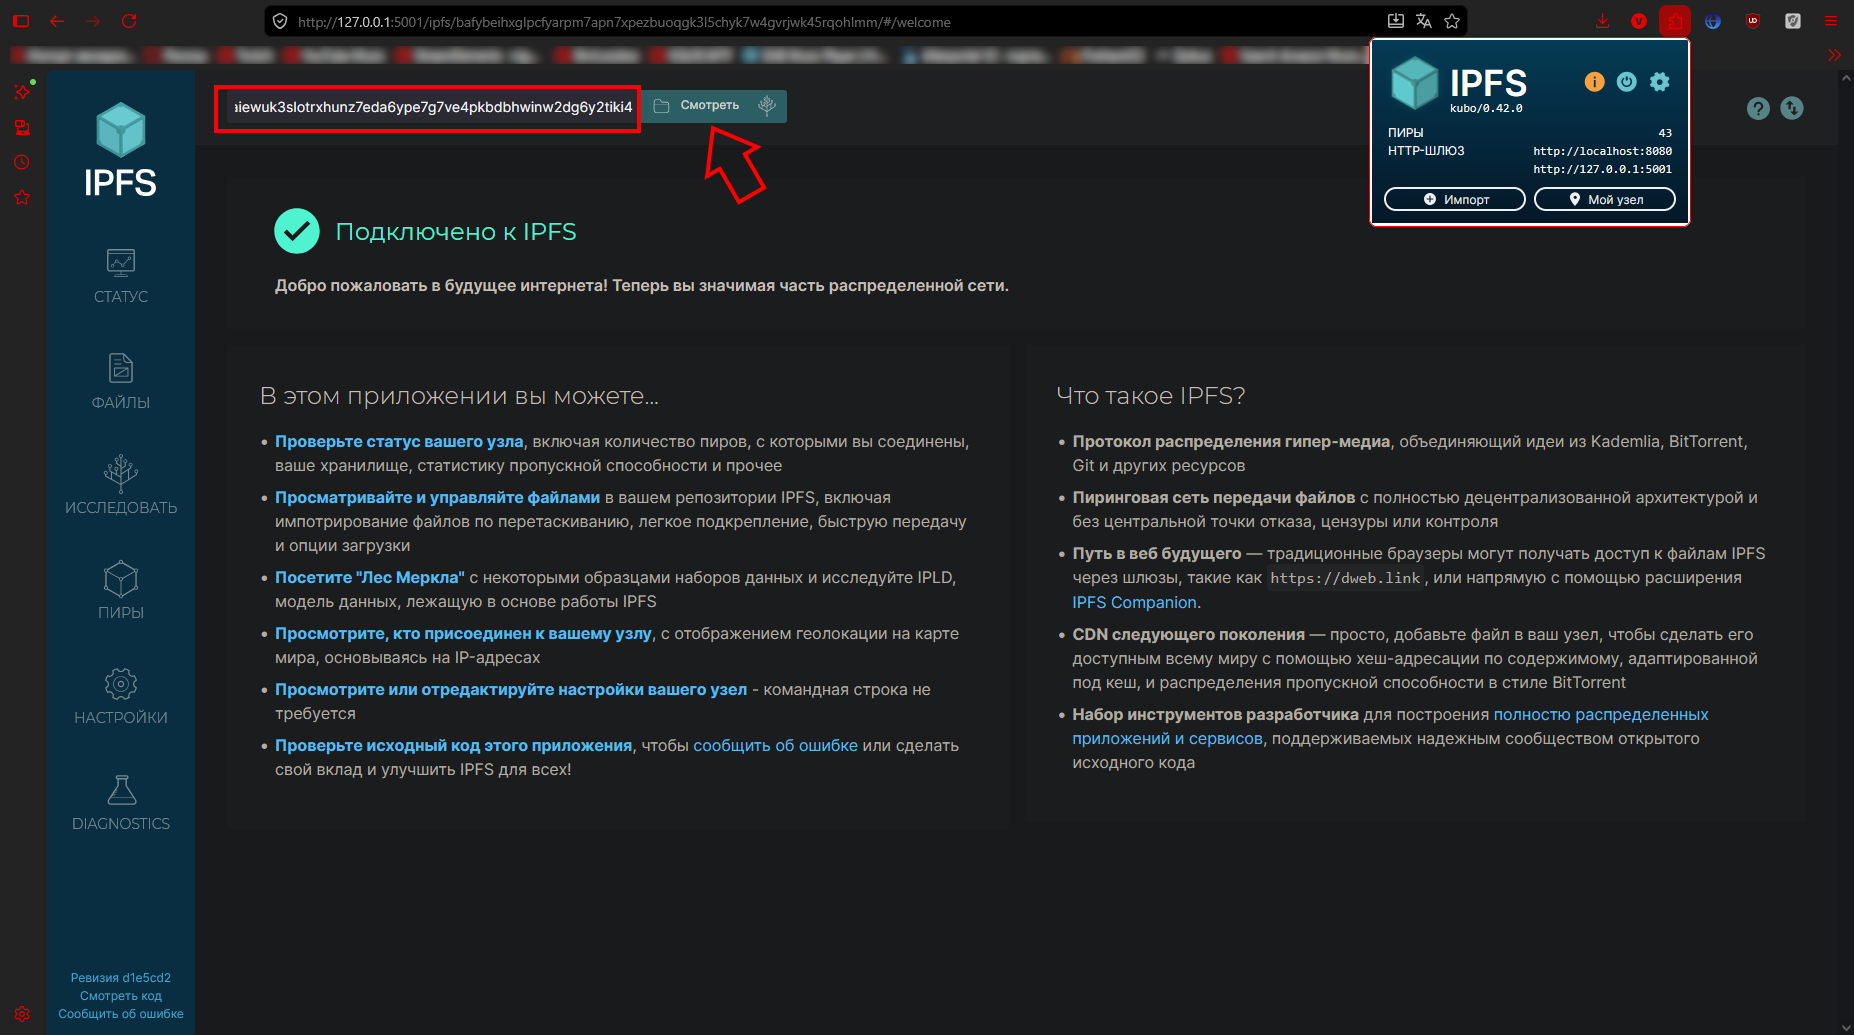Open the Настройки section in the sidebar
The image size is (1854, 1035).
coord(121,697)
